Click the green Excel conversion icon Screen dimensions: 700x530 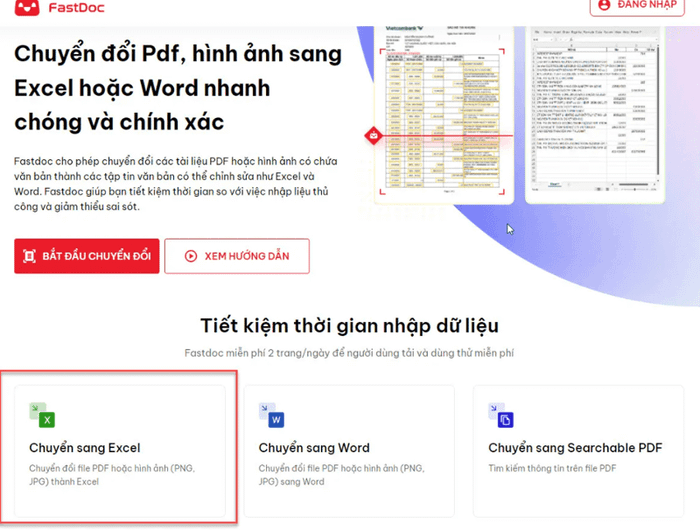pos(42,415)
